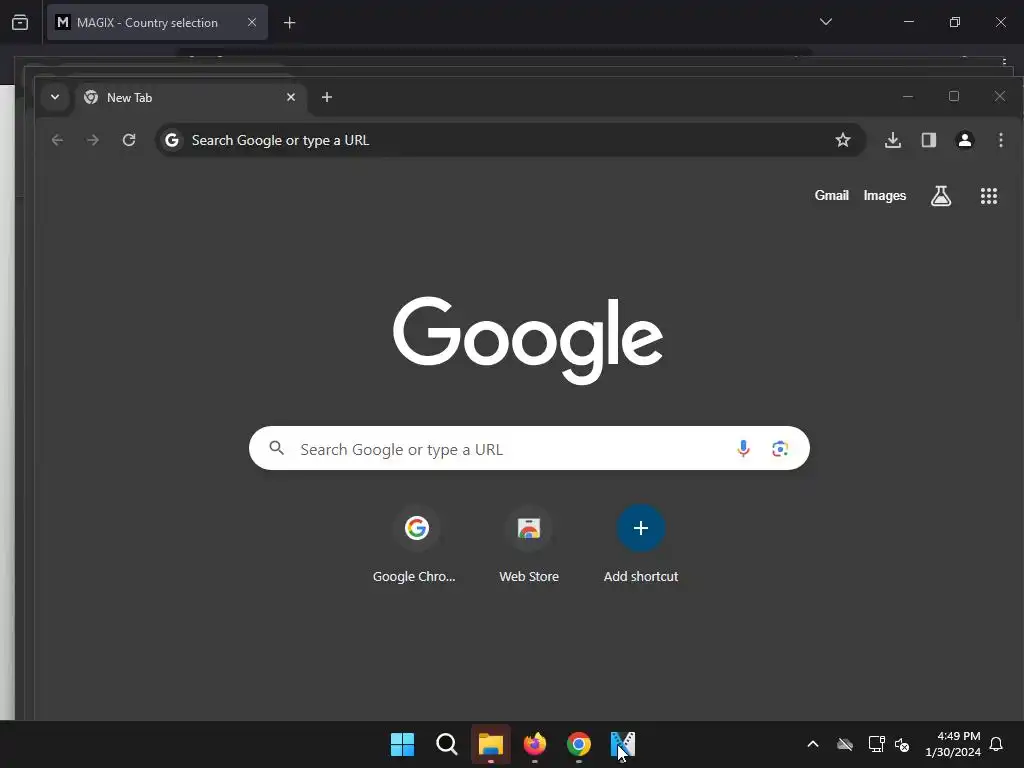
Task: Click the Google search box
Action: coord(529,448)
